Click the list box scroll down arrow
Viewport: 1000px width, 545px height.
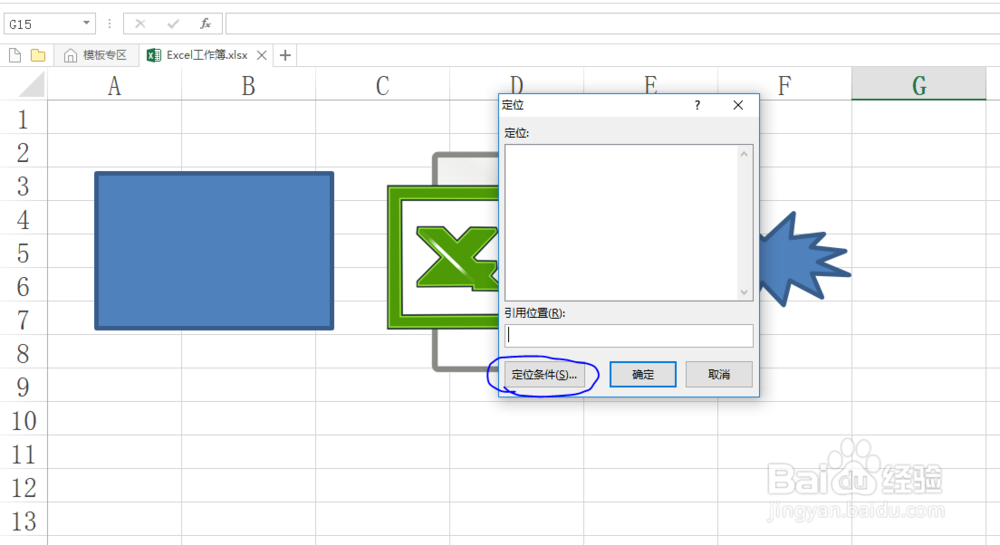[x=744, y=292]
